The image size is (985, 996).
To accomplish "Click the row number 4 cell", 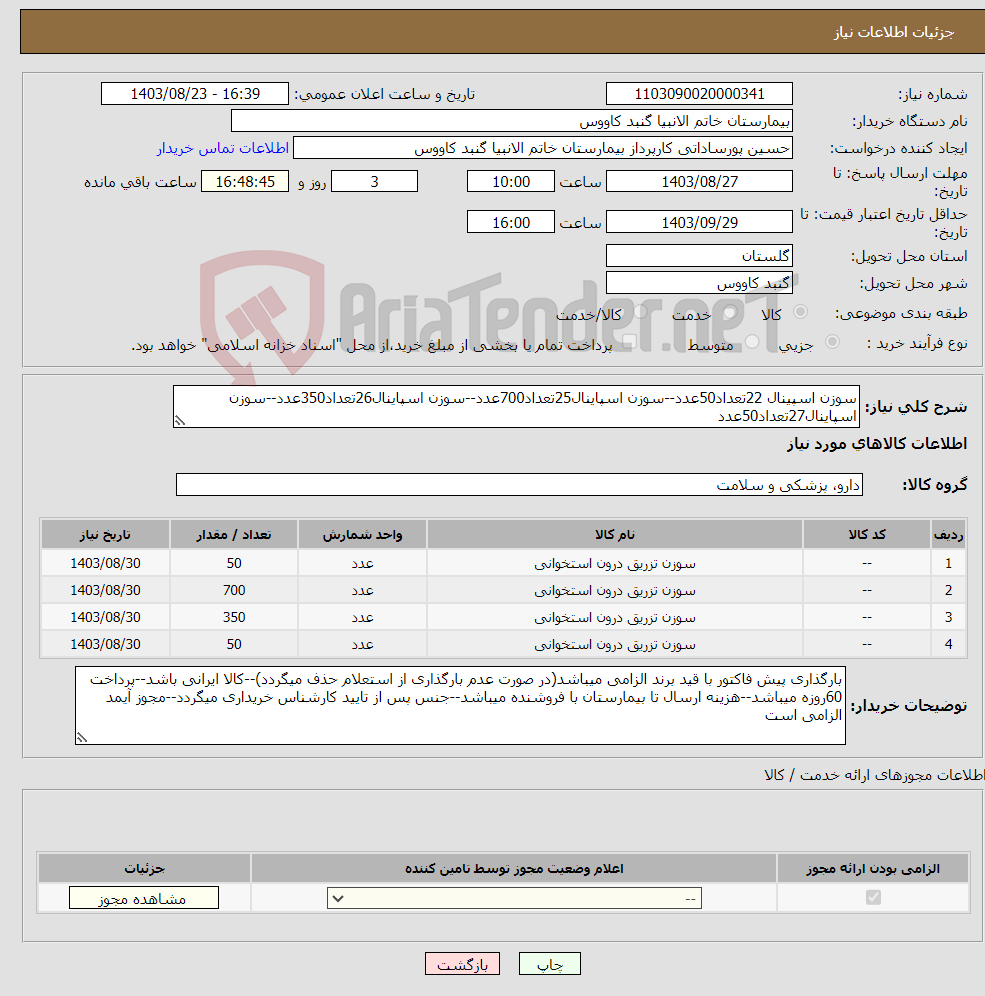I will [948, 645].
